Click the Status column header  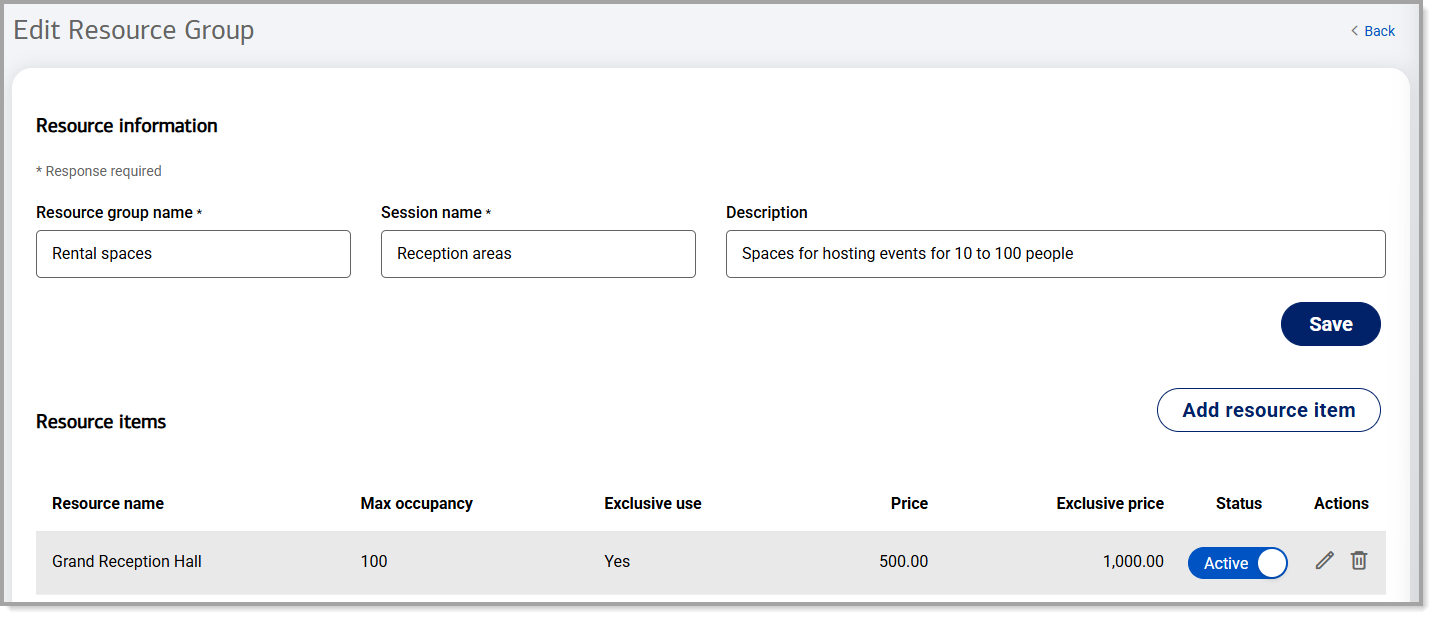pos(1239,504)
